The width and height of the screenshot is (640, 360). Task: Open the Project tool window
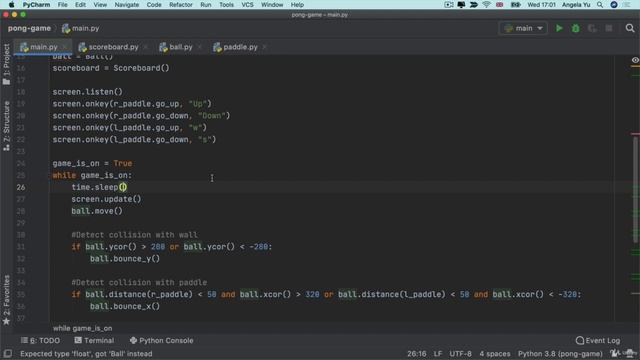6,64
